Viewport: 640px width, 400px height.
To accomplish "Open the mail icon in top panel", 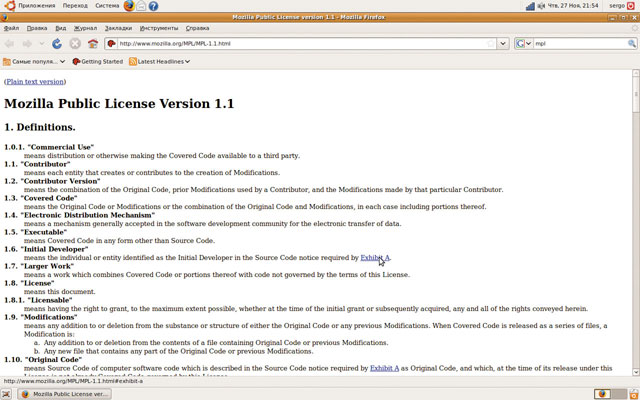I will point(141,6).
